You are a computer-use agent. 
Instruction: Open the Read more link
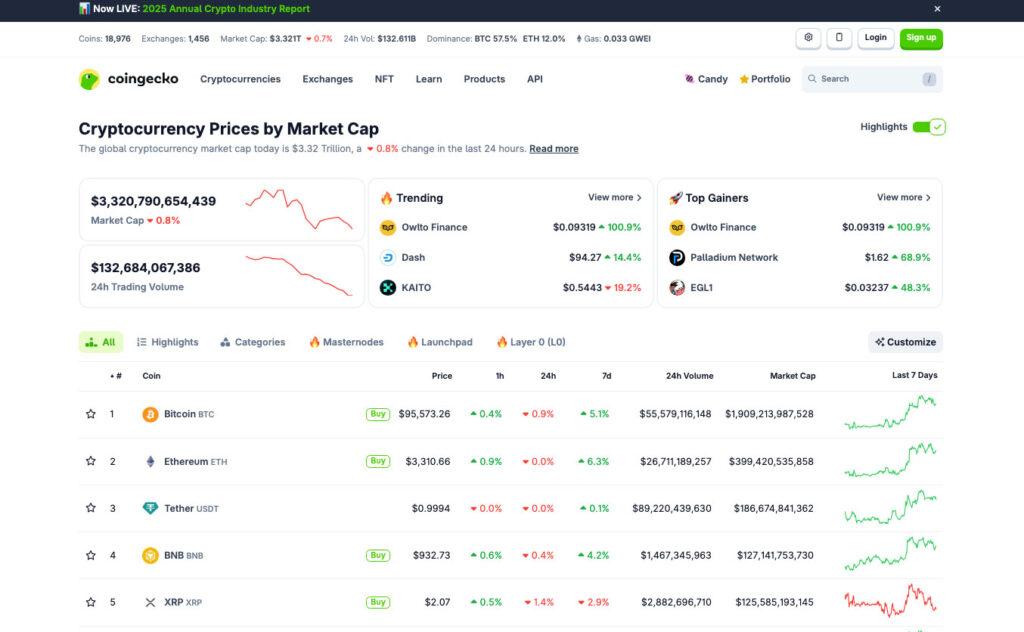(x=553, y=149)
